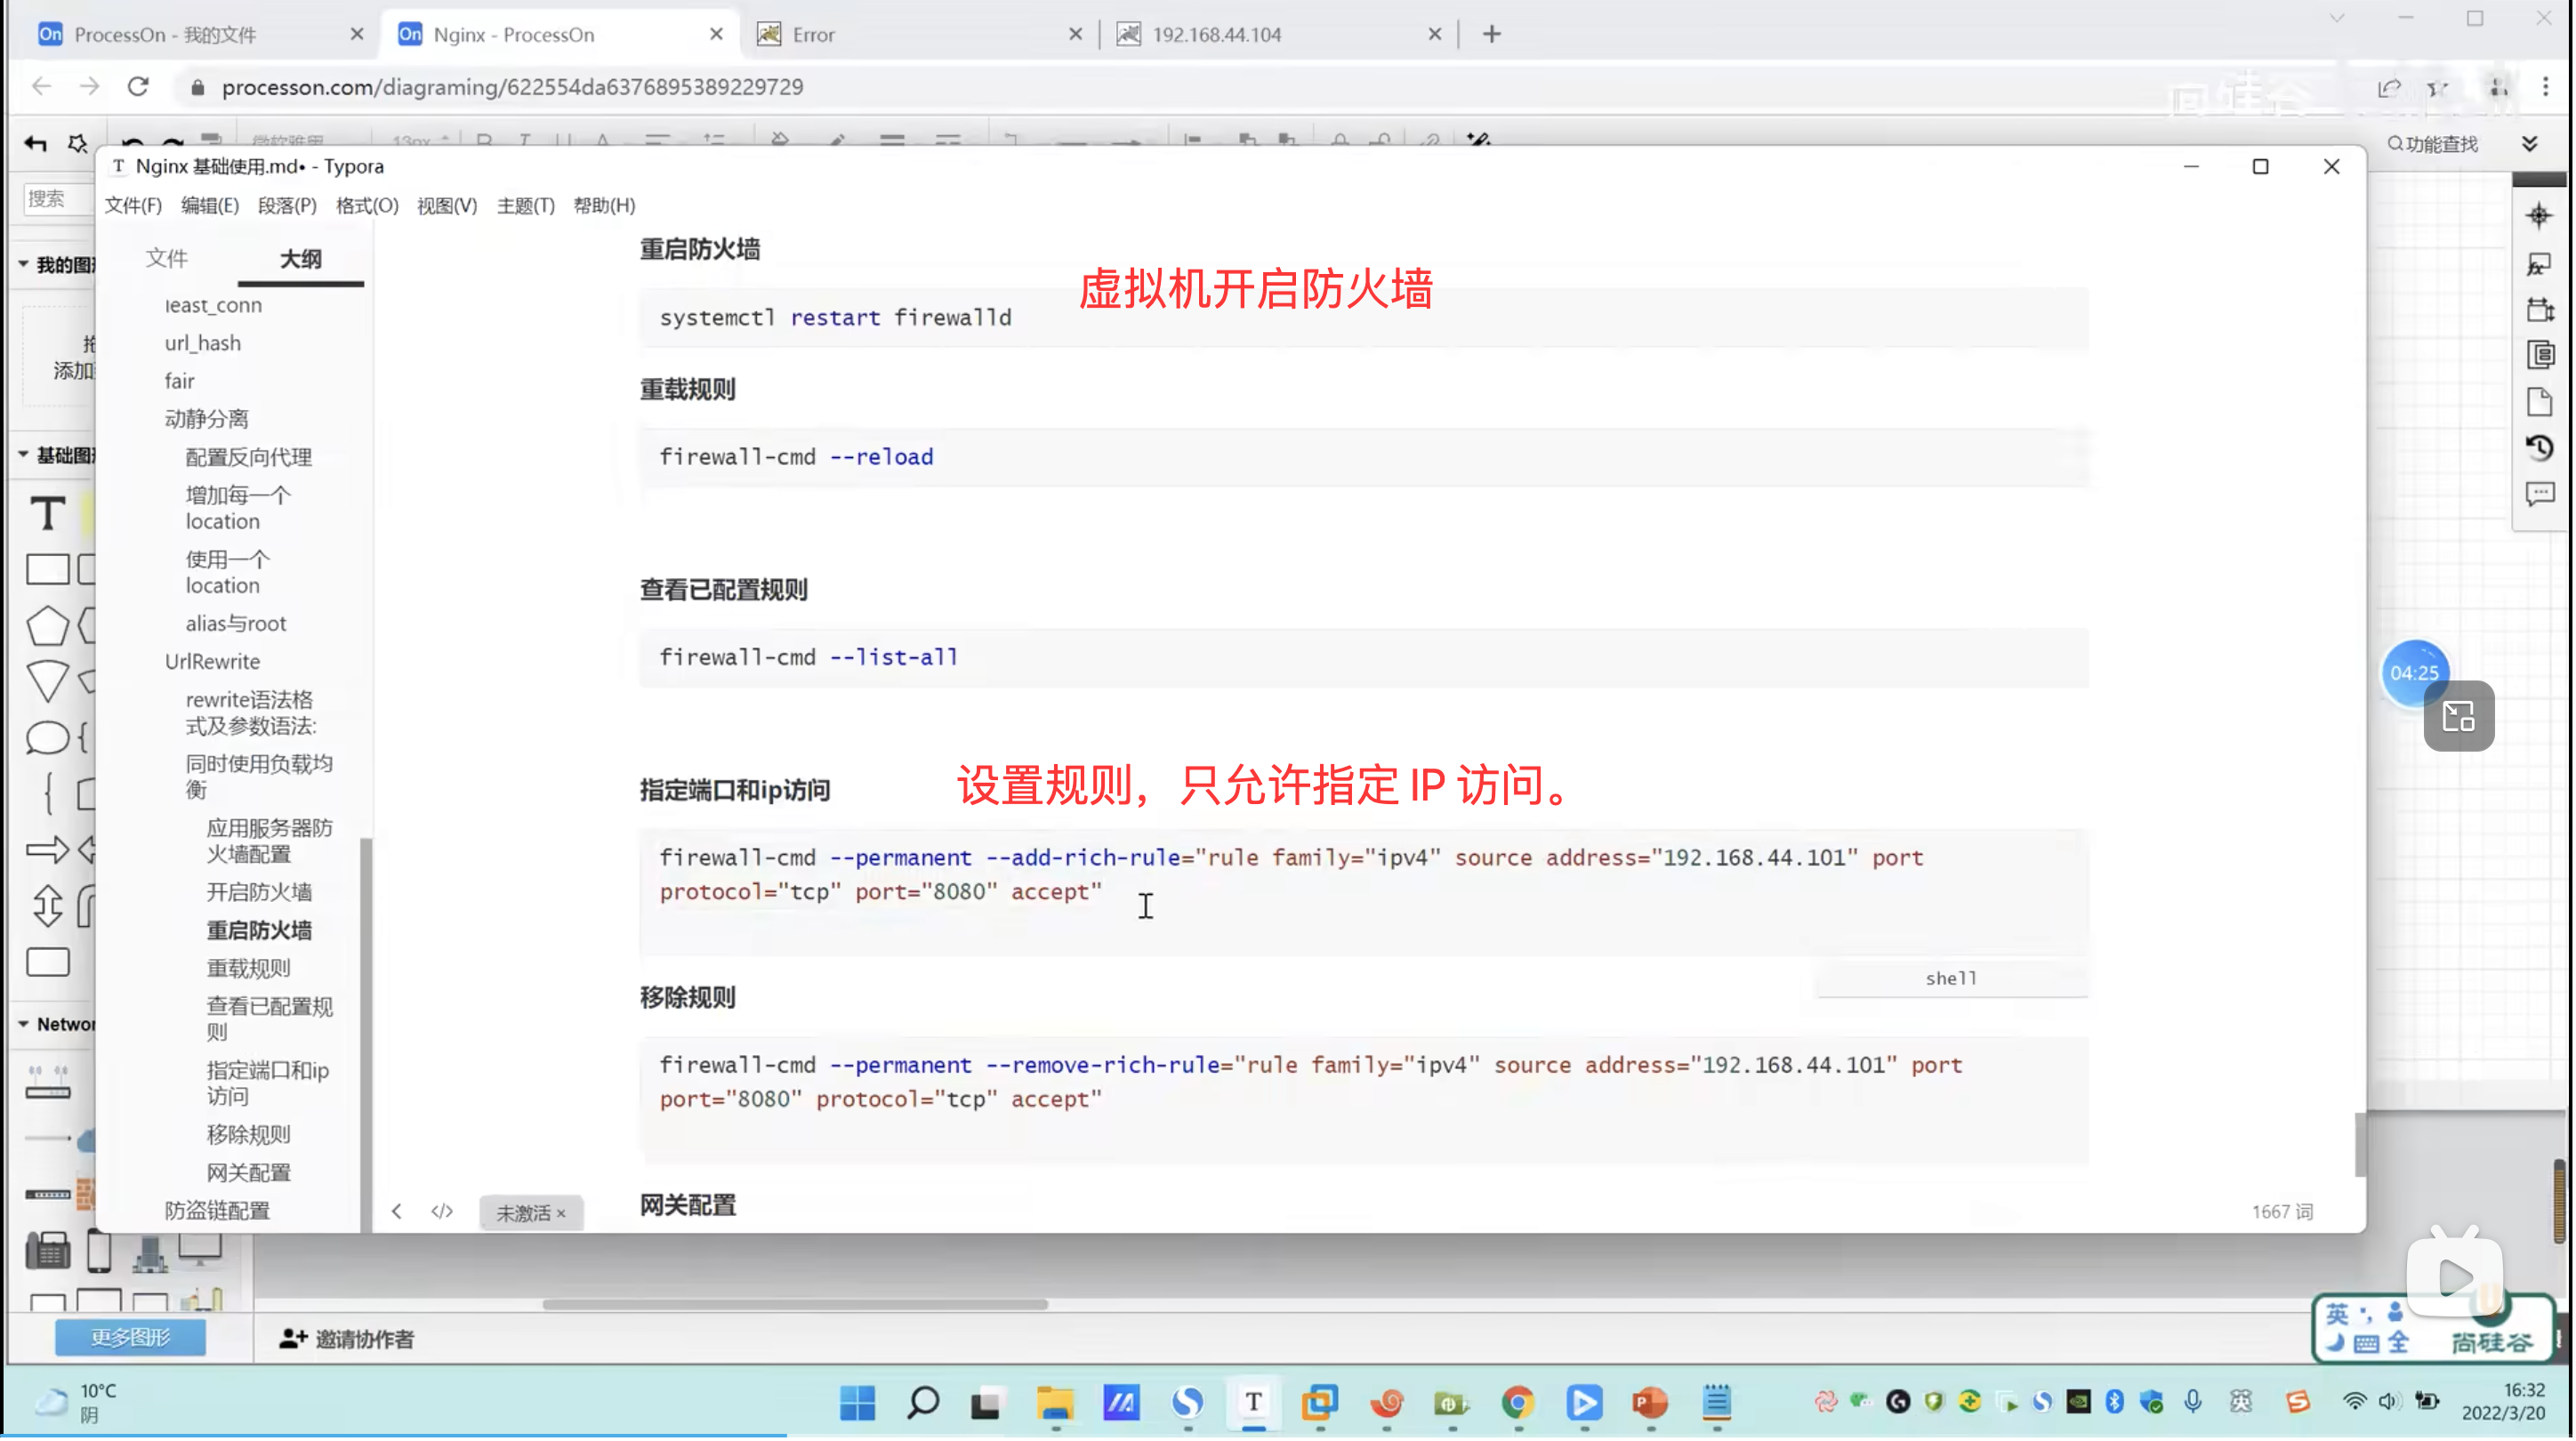Dismiss the 未激活 badge with its x
Screen dimensions: 2576x1441
click(561, 1214)
